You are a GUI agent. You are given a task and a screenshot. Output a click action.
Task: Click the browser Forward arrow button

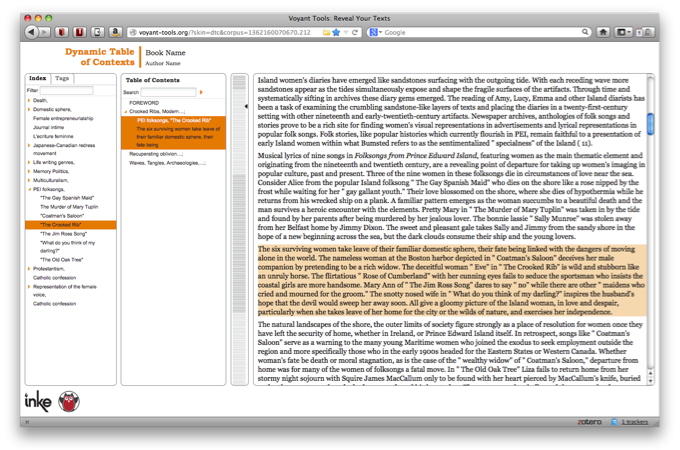point(44,32)
